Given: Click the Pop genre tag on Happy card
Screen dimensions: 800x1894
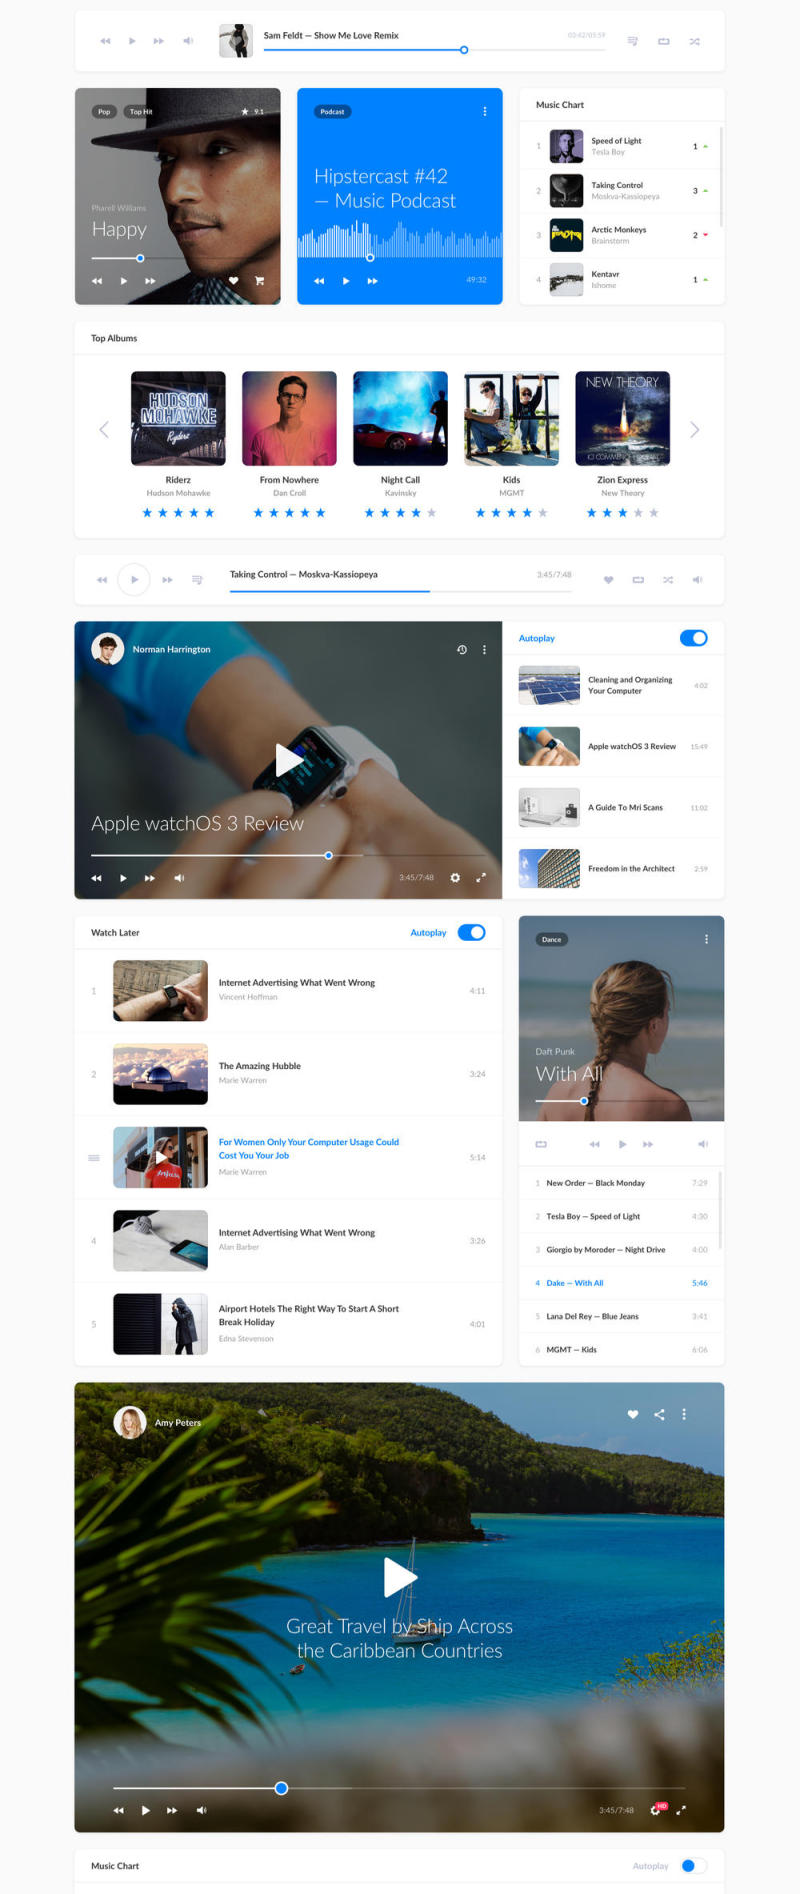Looking at the screenshot, I should tap(104, 112).
